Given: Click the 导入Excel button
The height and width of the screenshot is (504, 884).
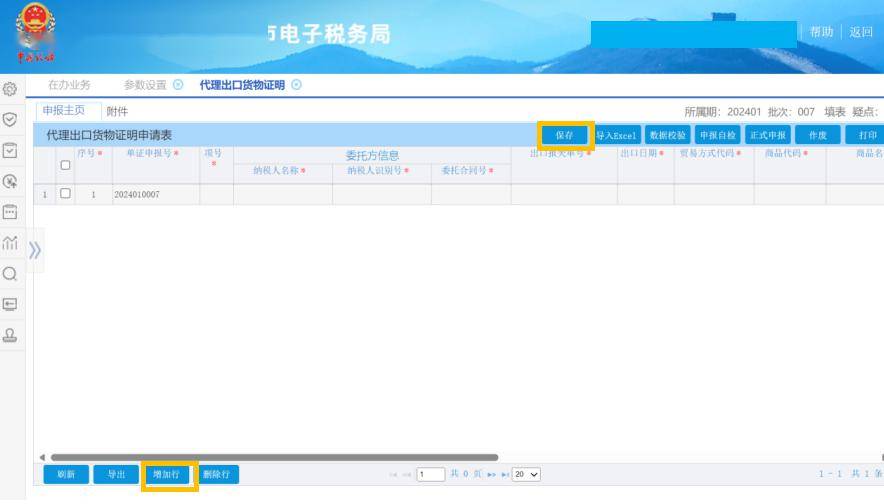Looking at the screenshot, I should click(616, 135).
